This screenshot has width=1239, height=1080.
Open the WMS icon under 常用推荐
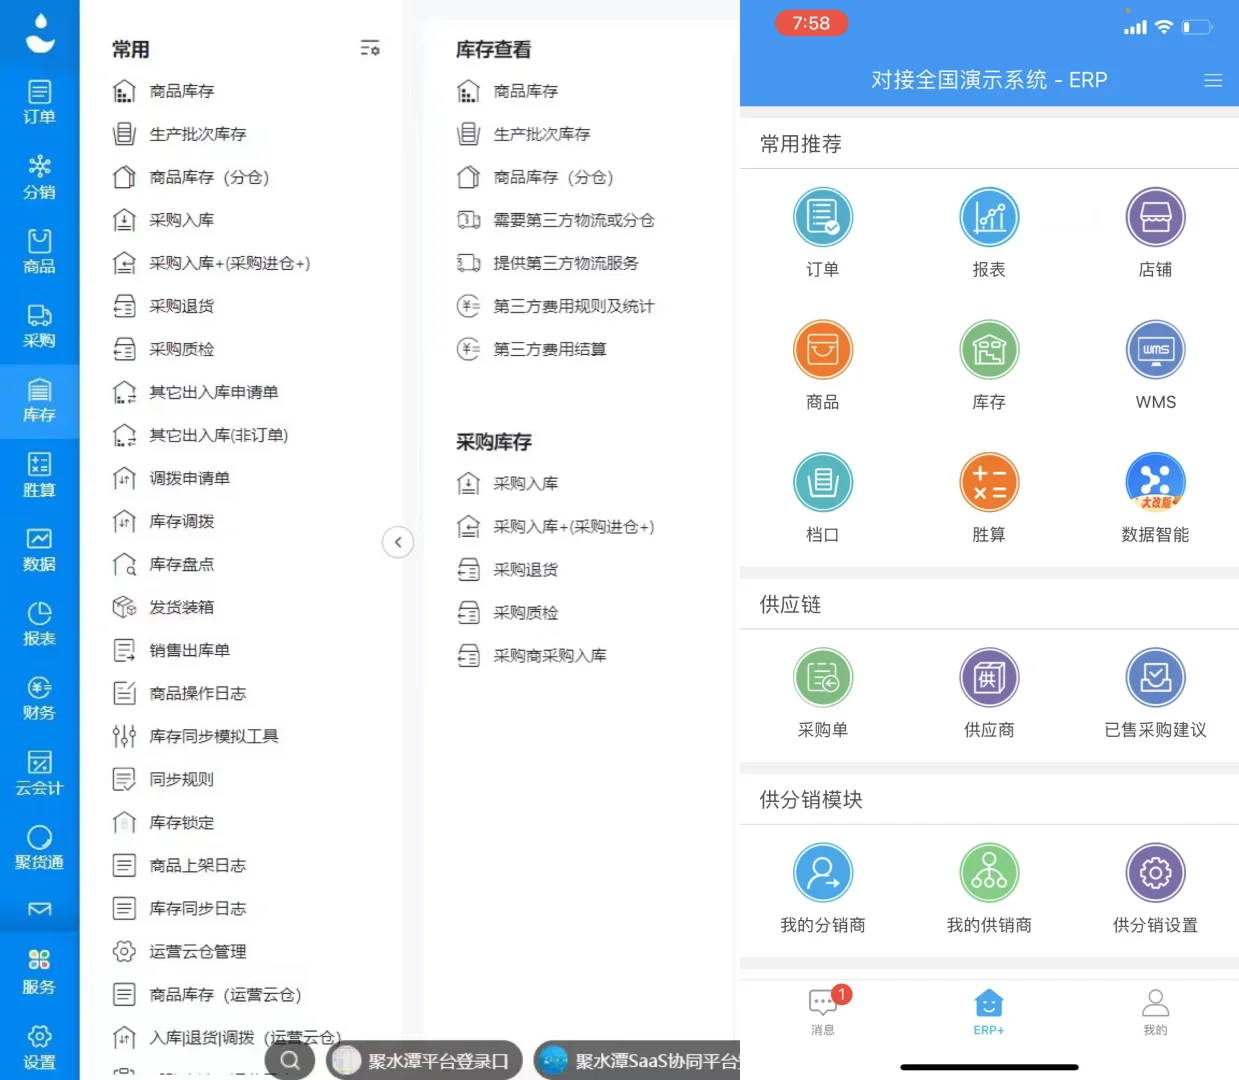tap(1155, 350)
